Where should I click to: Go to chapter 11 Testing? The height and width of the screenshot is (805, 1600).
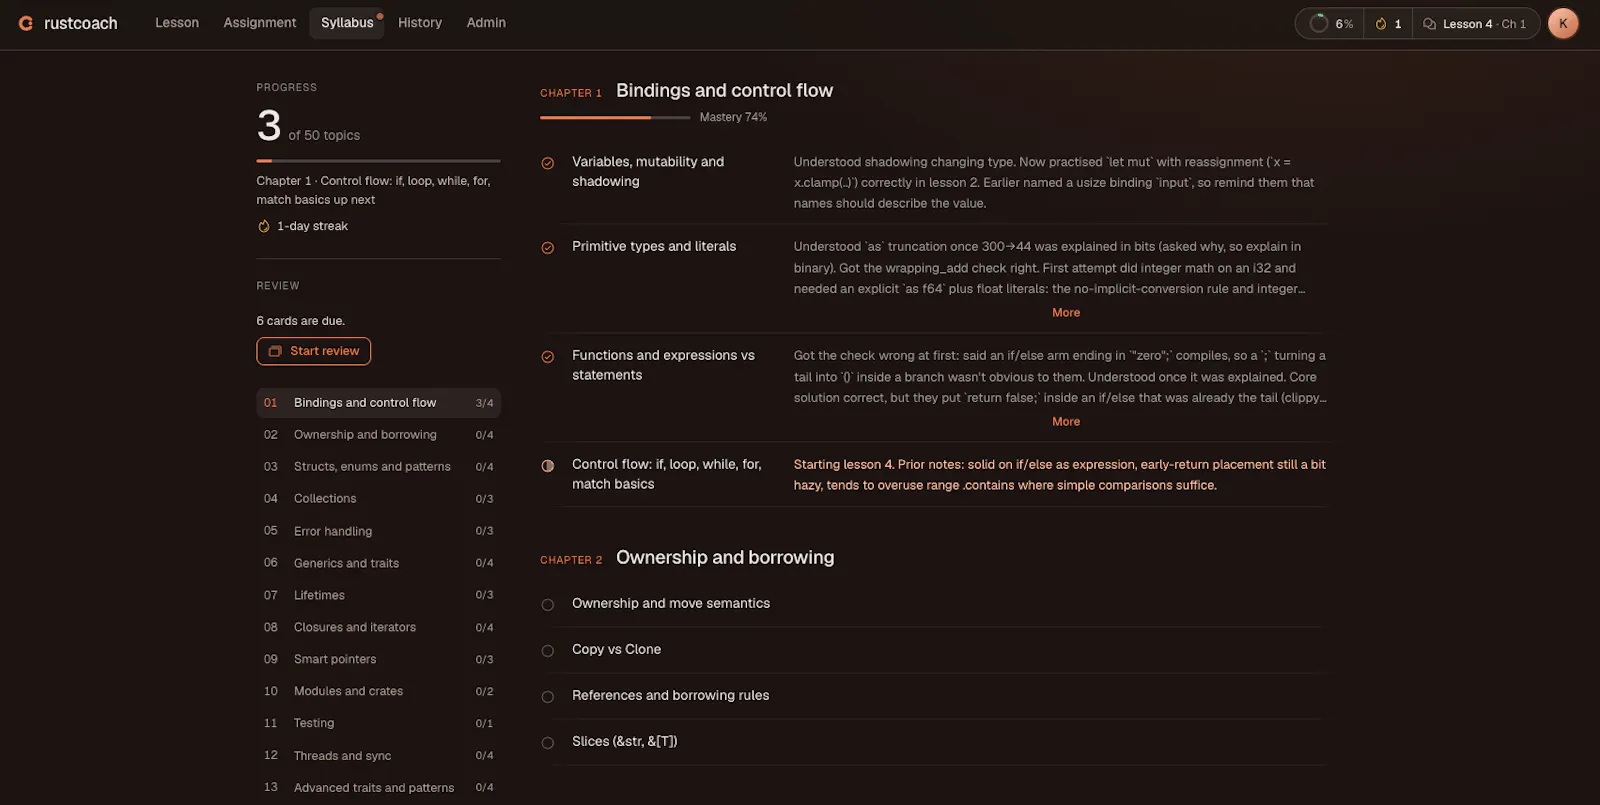coord(378,723)
